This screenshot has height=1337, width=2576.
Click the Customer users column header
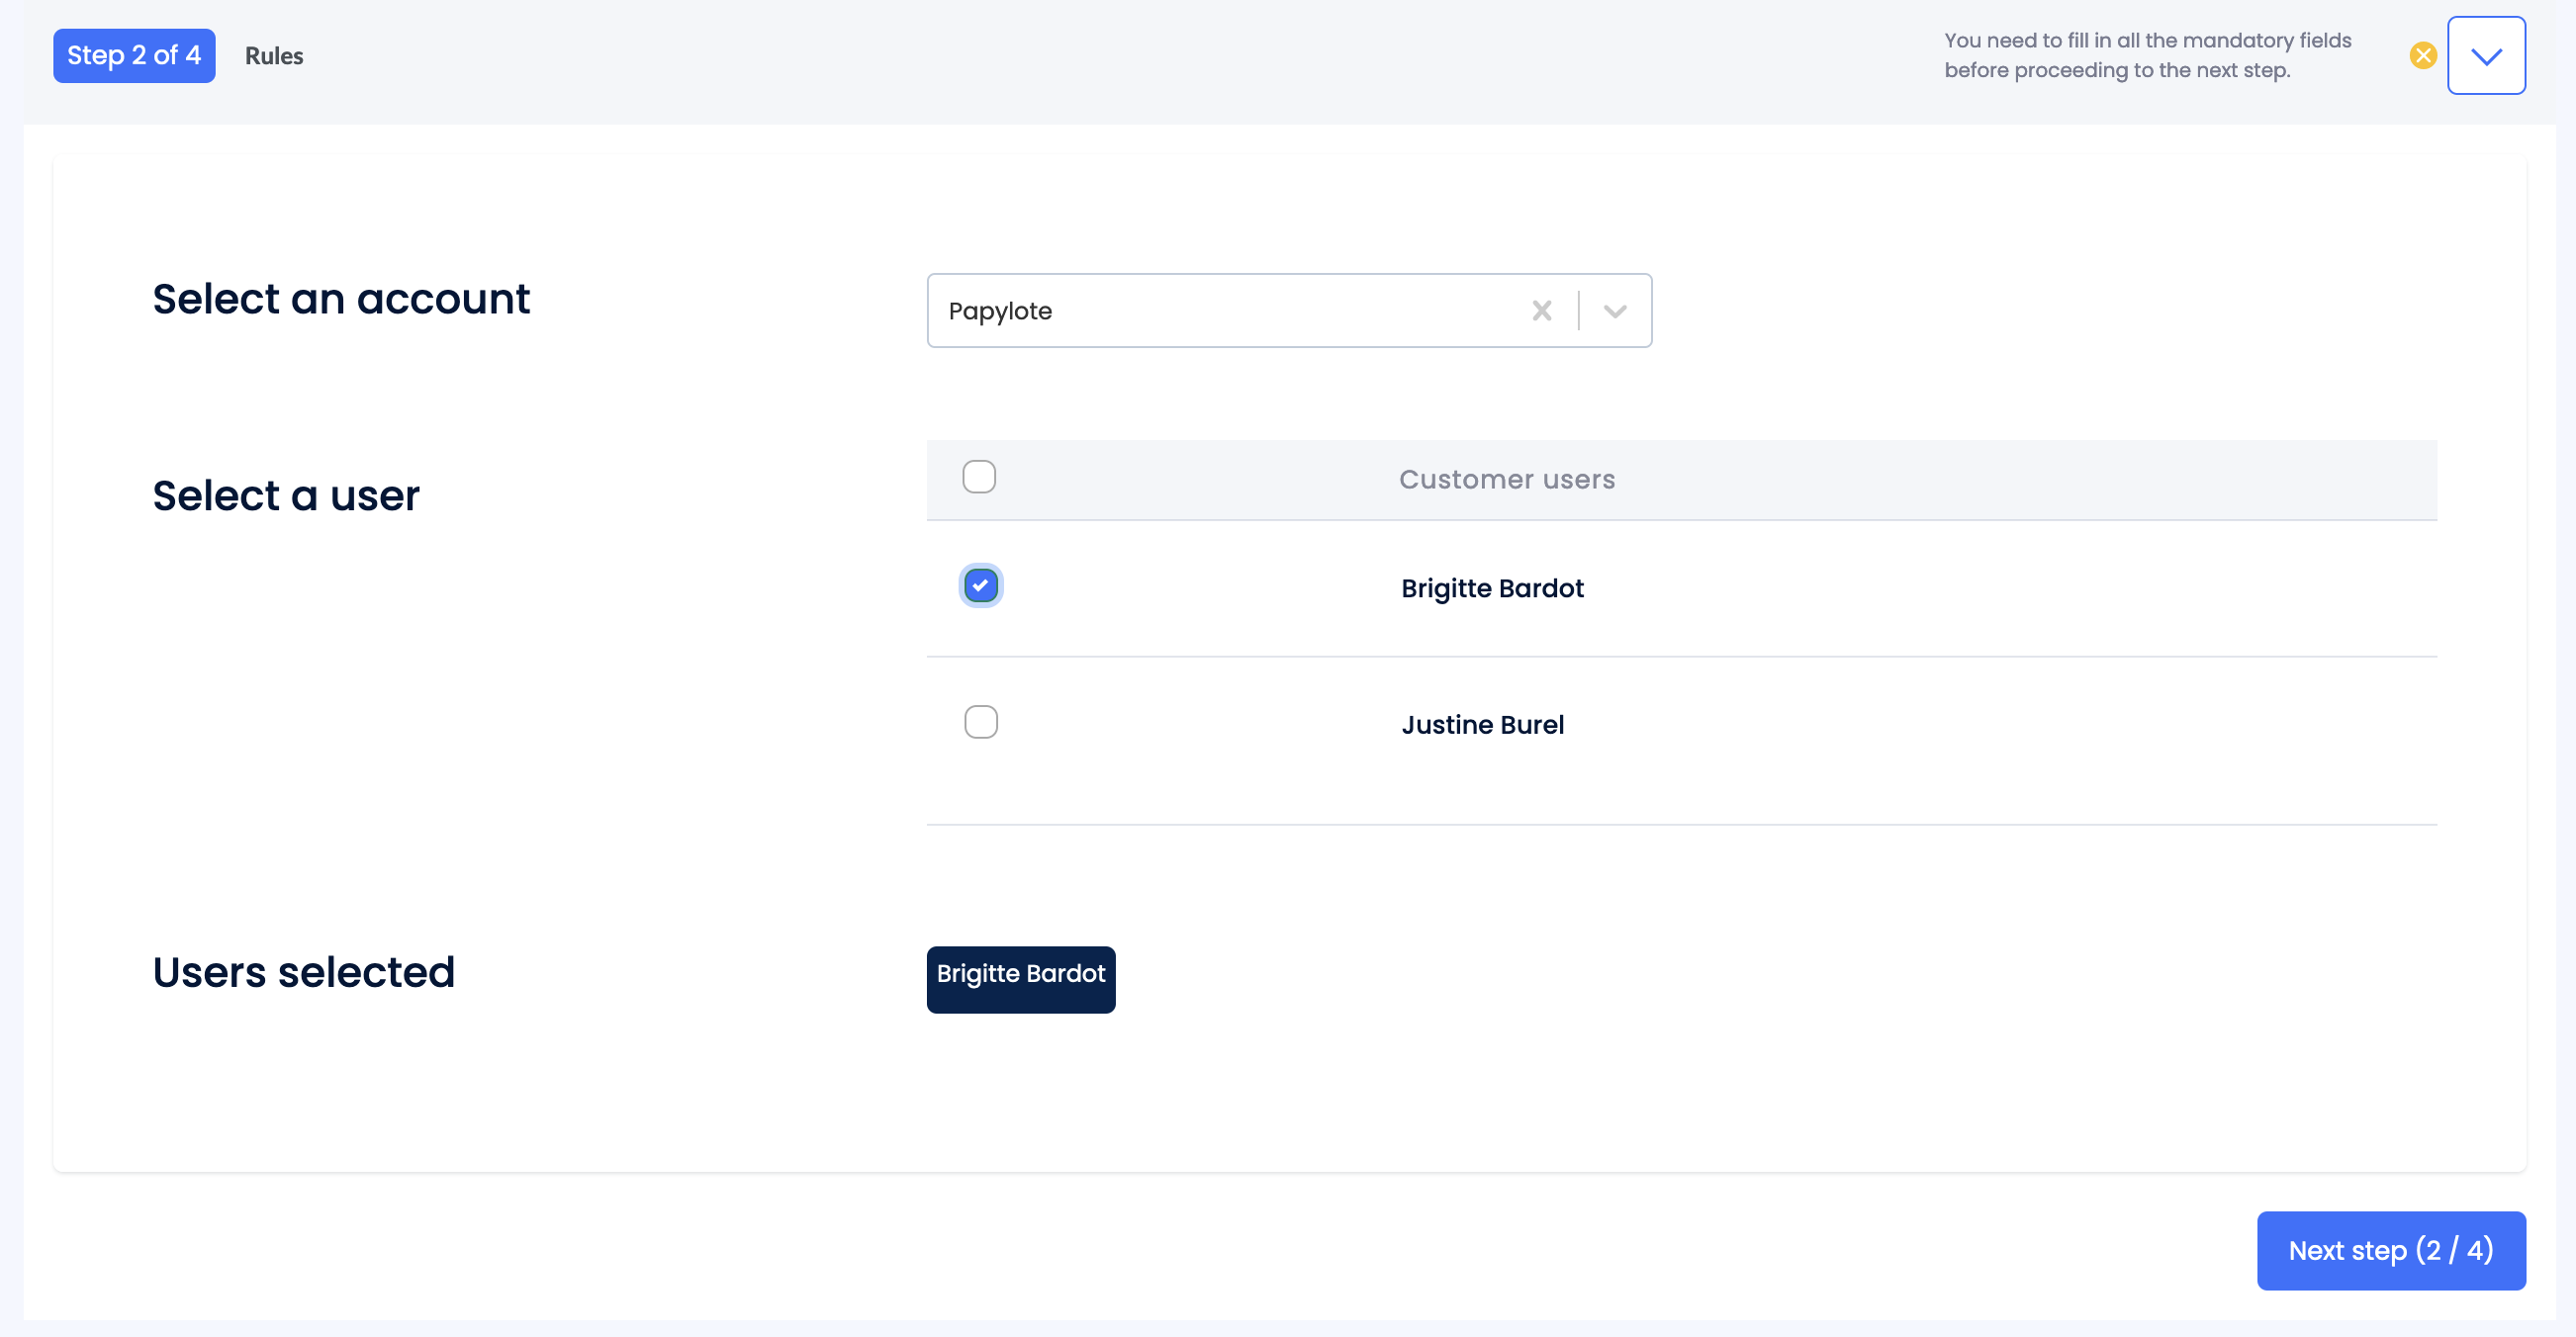[x=1506, y=480]
